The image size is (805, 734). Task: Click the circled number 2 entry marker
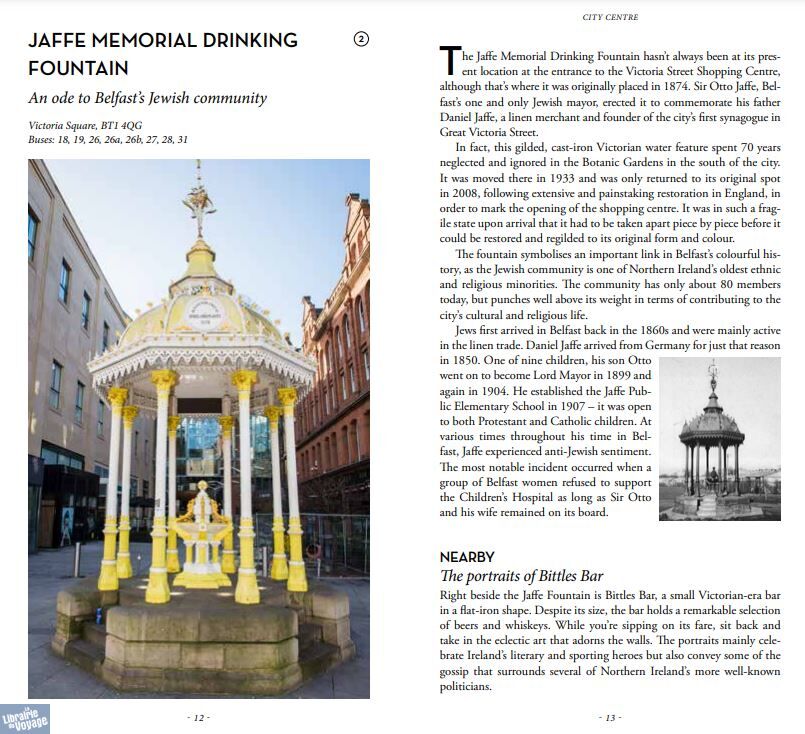click(x=361, y=39)
